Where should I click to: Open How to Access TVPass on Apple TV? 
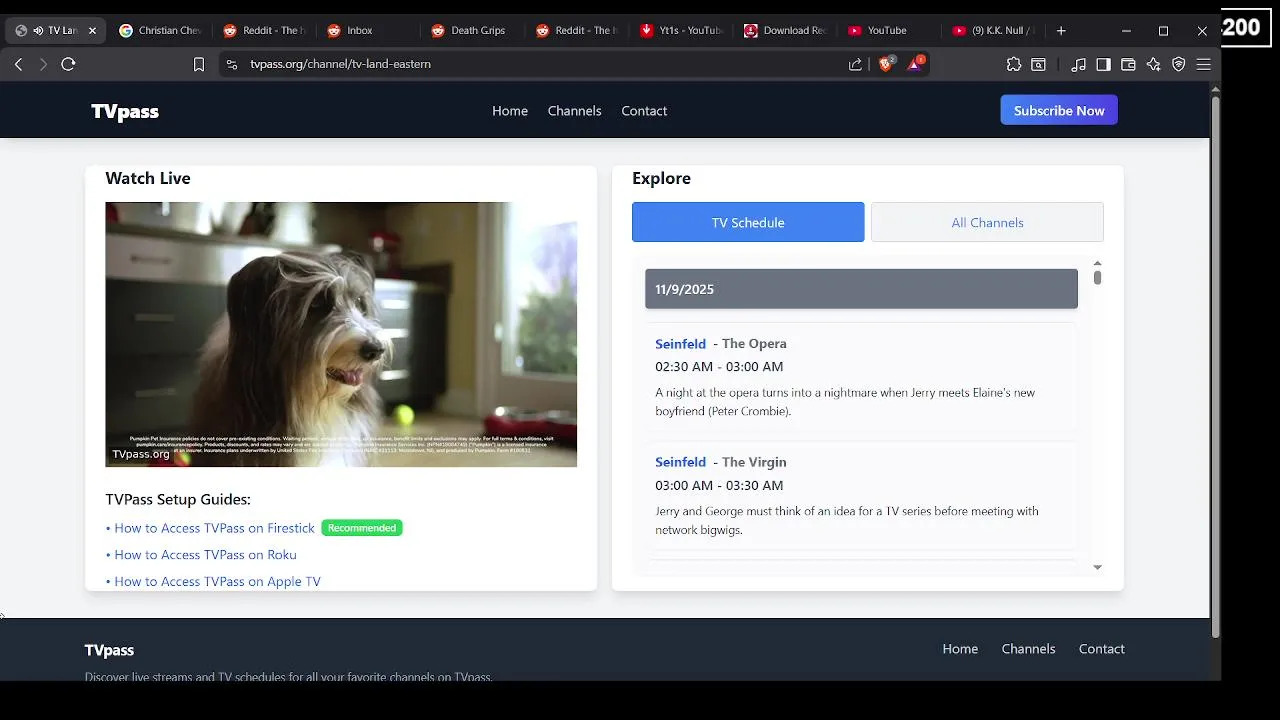[x=217, y=581]
